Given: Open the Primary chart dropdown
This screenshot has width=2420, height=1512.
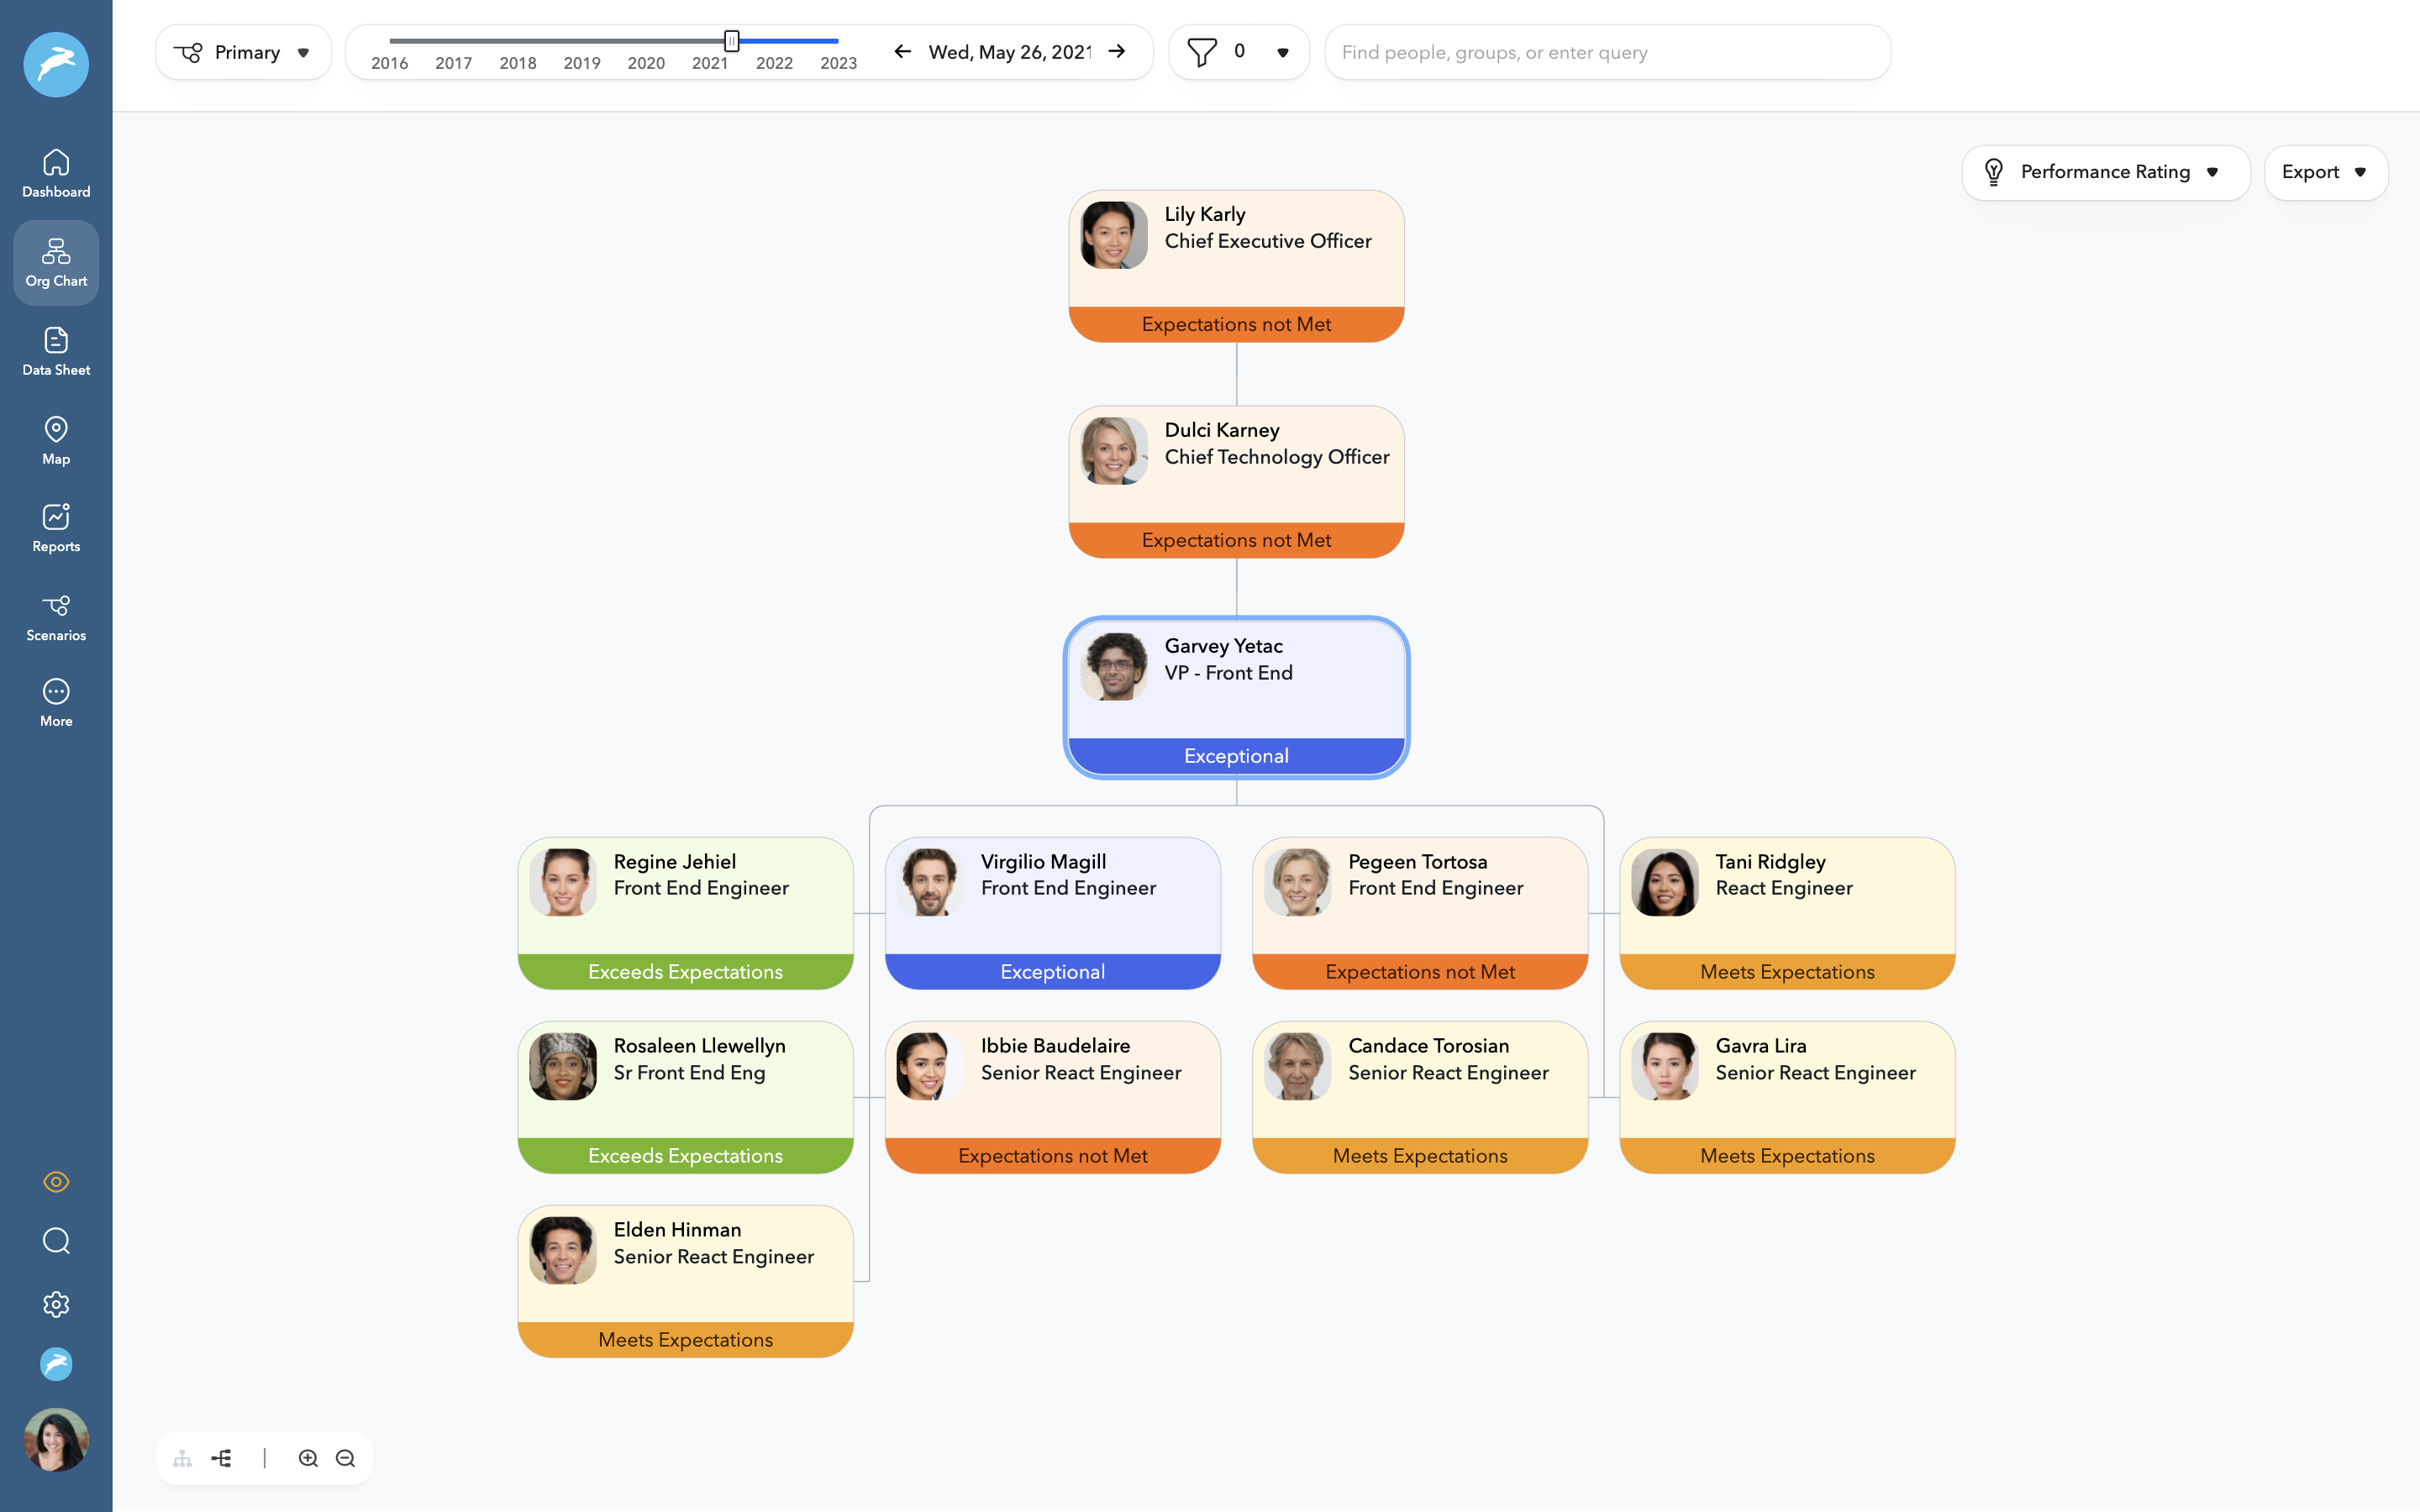Looking at the screenshot, I should 243,51.
